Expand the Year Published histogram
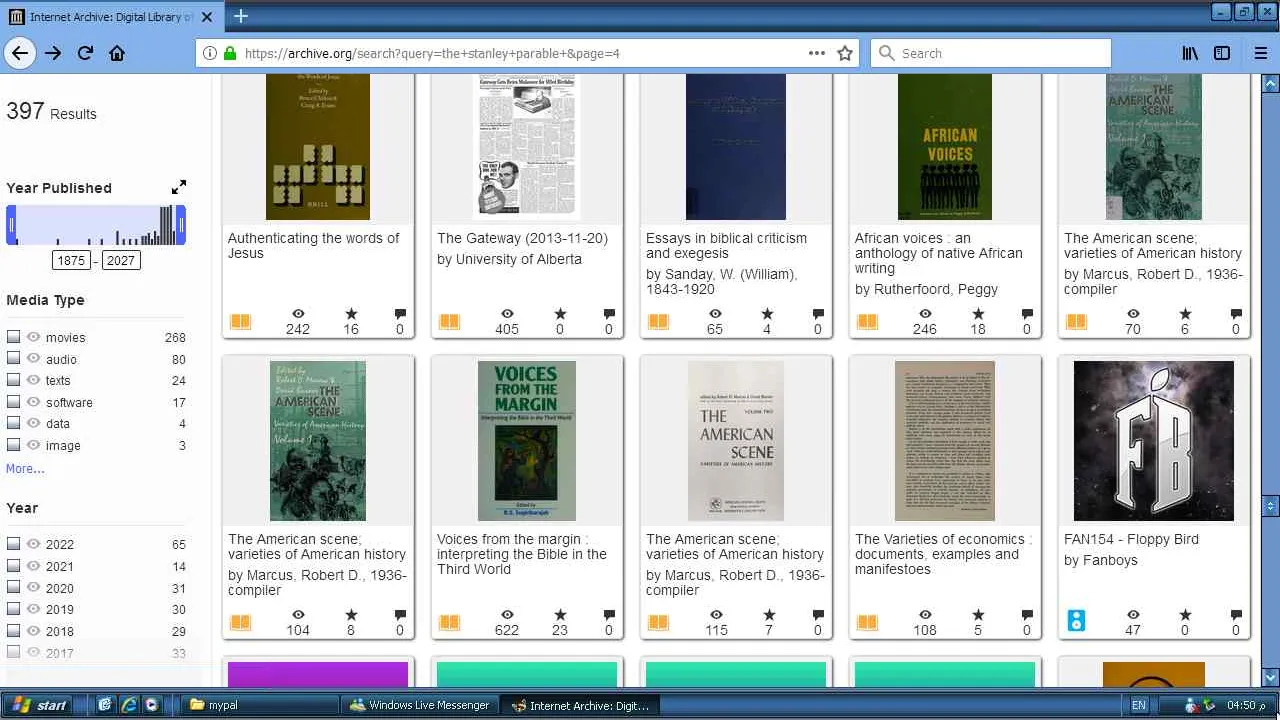Screen dimensions: 1280x720 [179, 187]
